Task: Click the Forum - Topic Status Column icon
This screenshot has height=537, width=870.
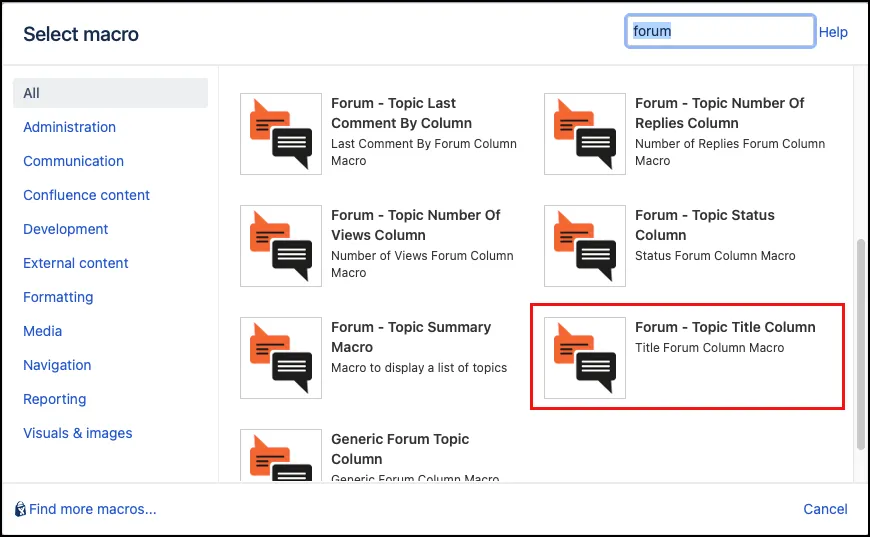Action: point(585,246)
